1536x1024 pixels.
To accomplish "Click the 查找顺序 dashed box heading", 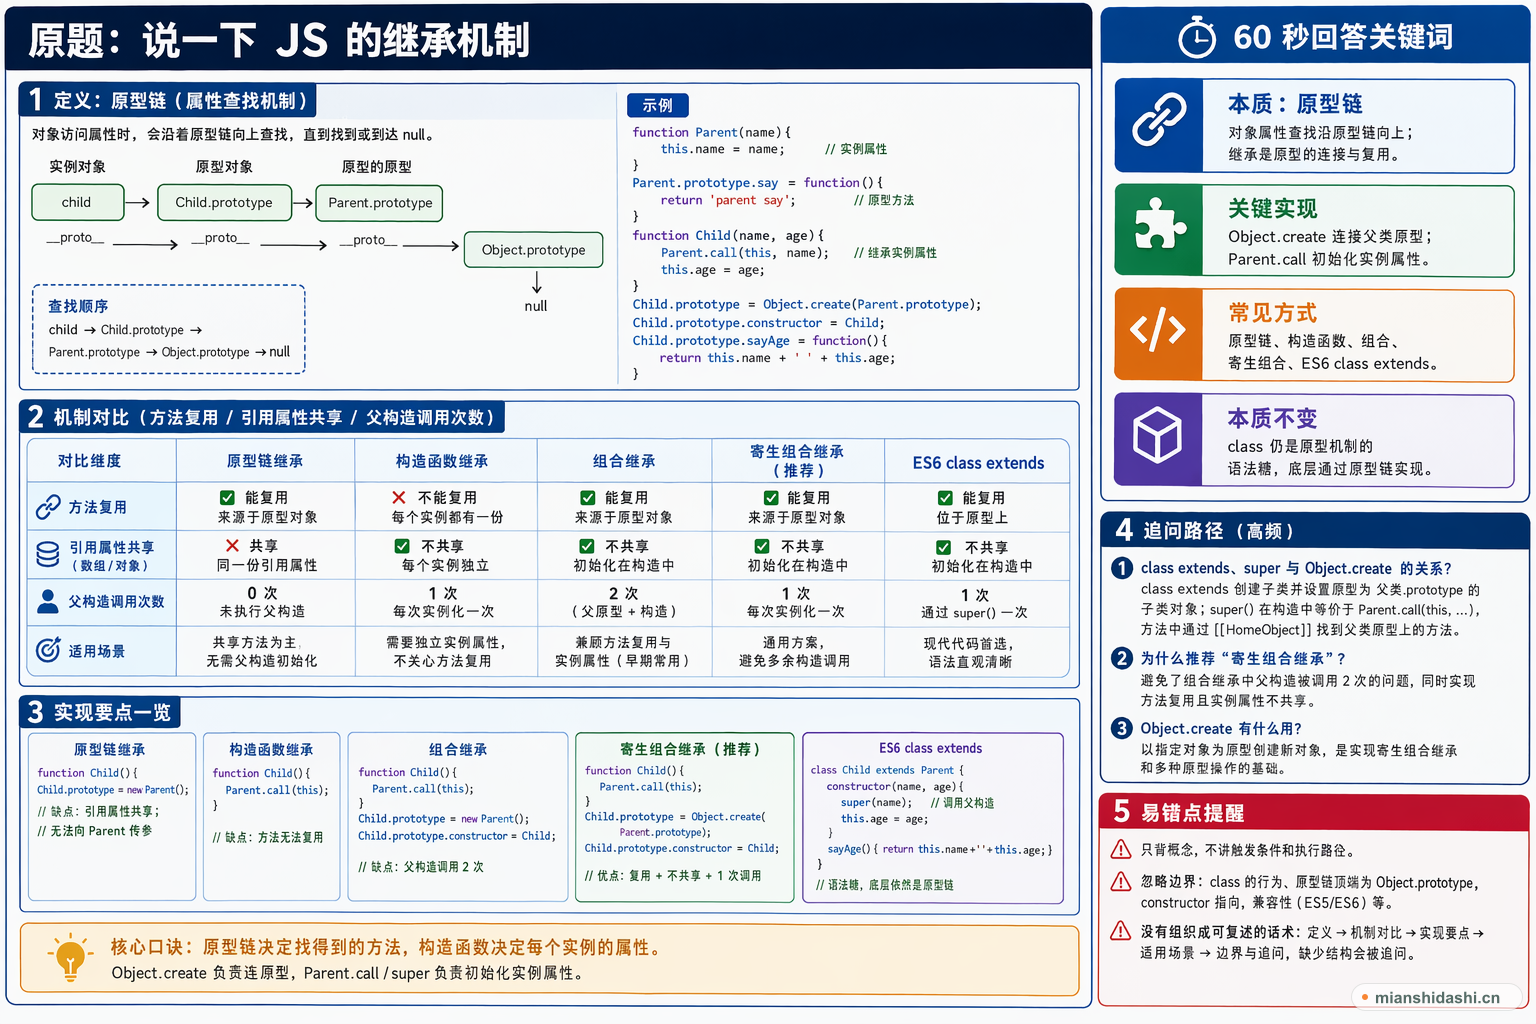I will click(78, 306).
